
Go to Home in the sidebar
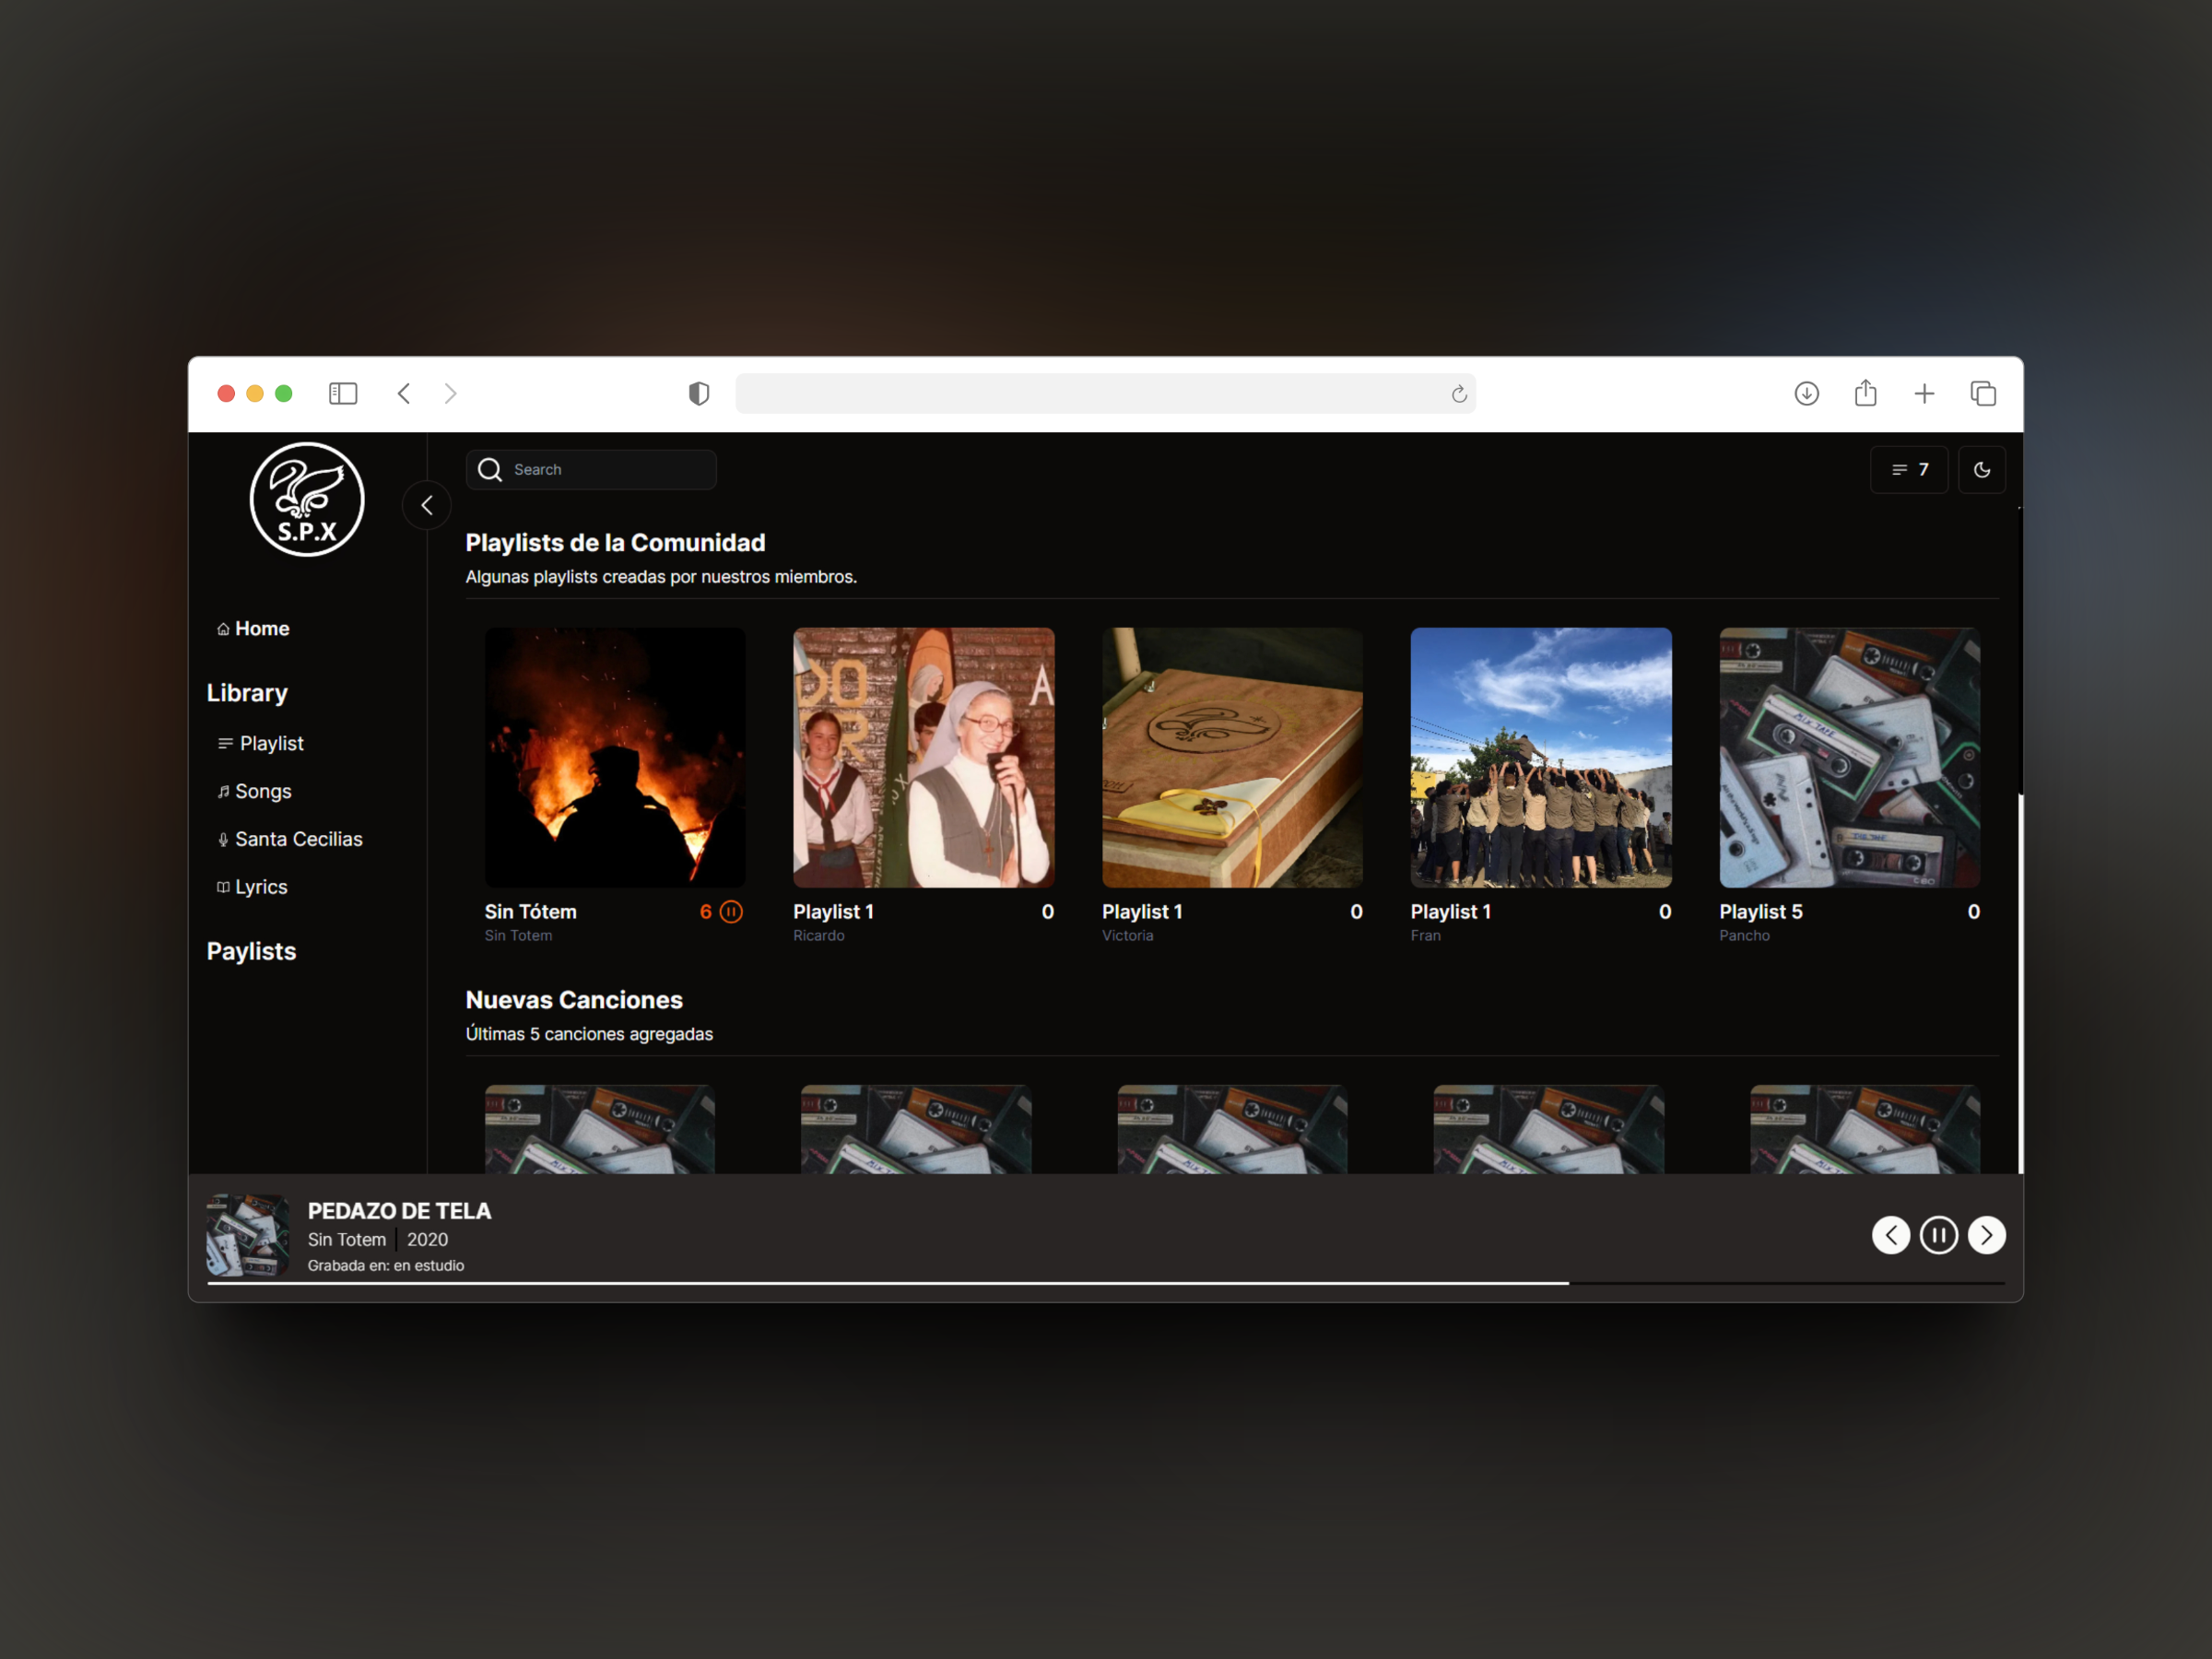253,628
